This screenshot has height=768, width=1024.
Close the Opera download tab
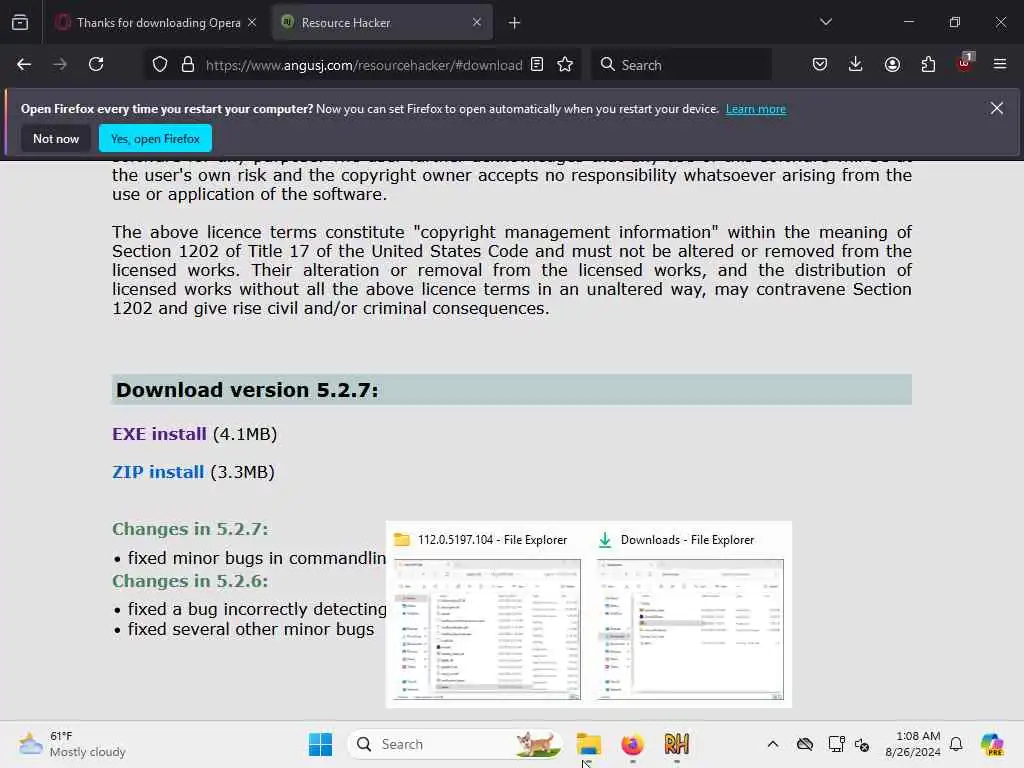click(x=252, y=23)
